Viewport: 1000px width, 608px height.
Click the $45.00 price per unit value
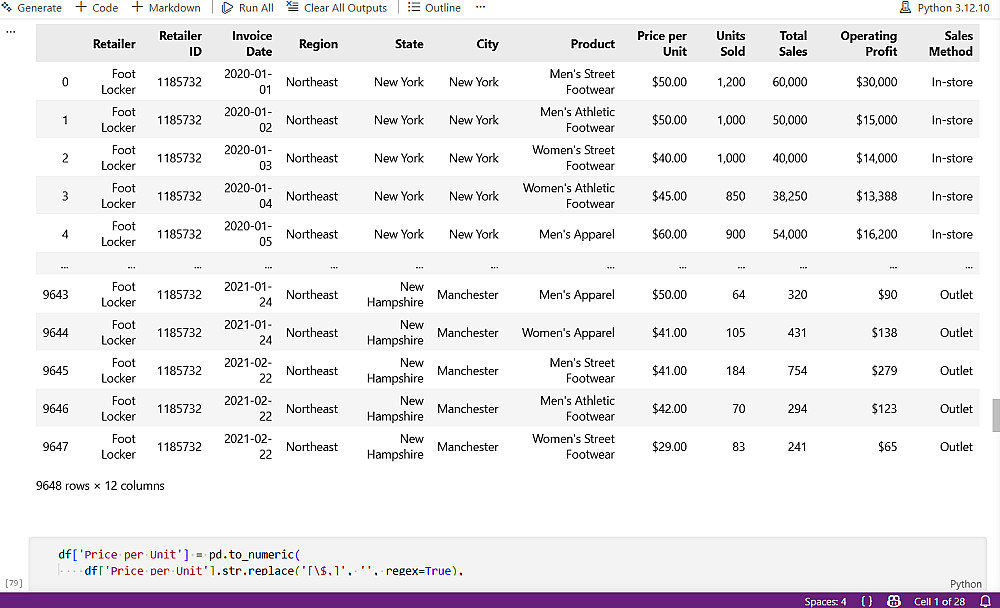tap(669, 196)
